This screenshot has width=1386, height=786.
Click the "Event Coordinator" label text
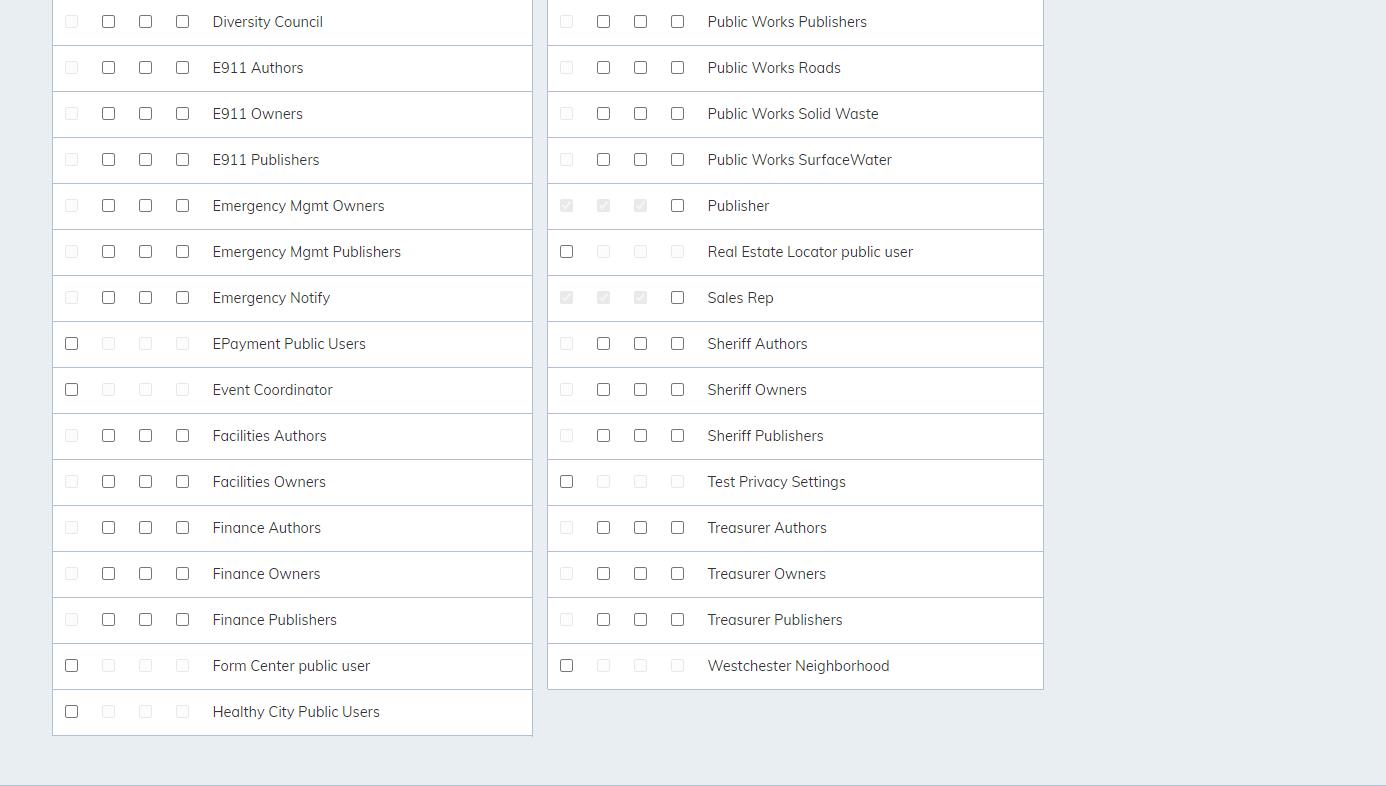pos(272,390)
